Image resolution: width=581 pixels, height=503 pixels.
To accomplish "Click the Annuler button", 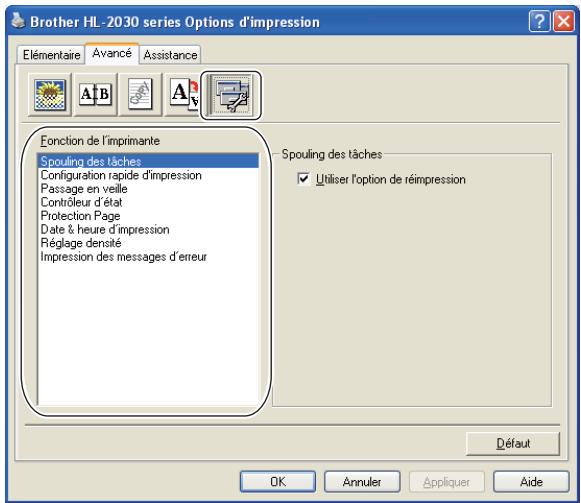I will point(362,482).
